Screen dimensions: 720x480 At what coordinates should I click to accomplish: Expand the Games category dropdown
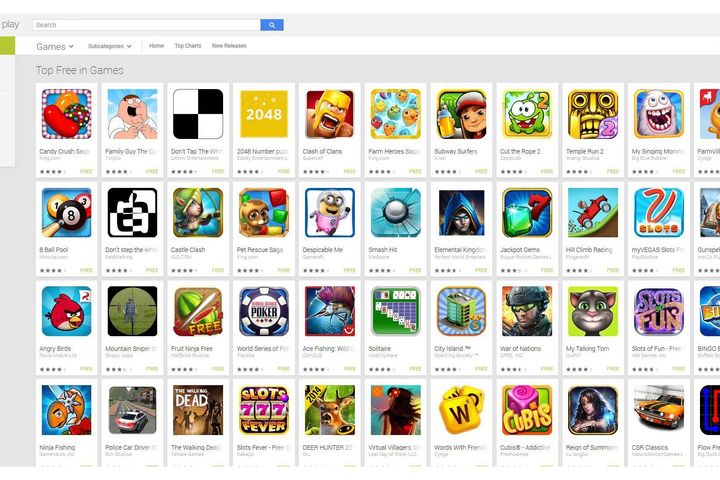[55, 46]
